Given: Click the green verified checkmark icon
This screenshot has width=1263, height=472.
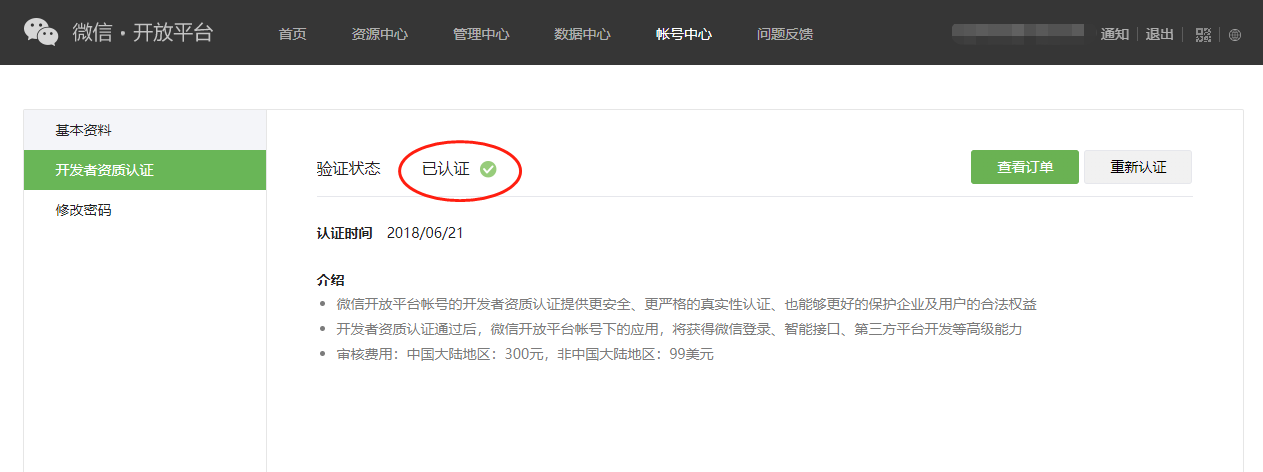Looking at the screenshot, I should coord(488,169).
